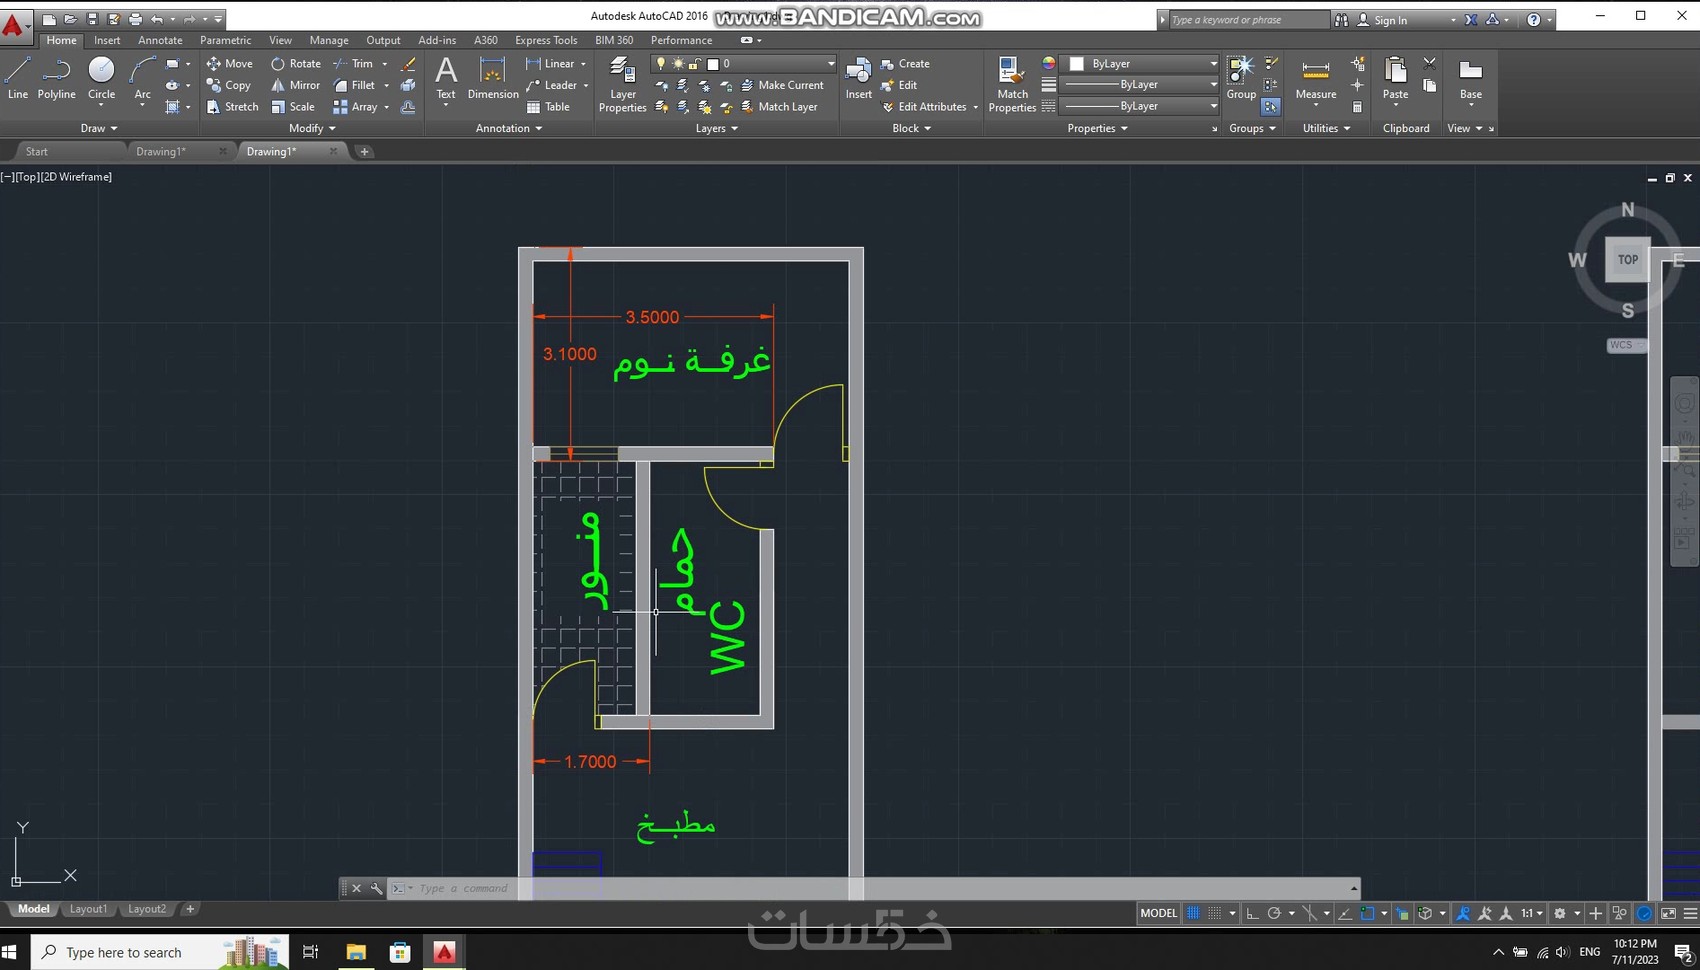Viewport: 1700px width, 970px height.
Task: Toggle ortho mode in status bar
Action: [x=1252, y=913]
